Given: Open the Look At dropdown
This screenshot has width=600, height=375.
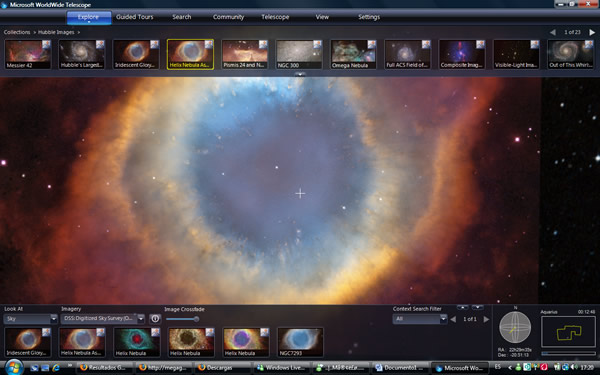Looking at the screenshot, I should pyautogui.click(x=31, y=319).
